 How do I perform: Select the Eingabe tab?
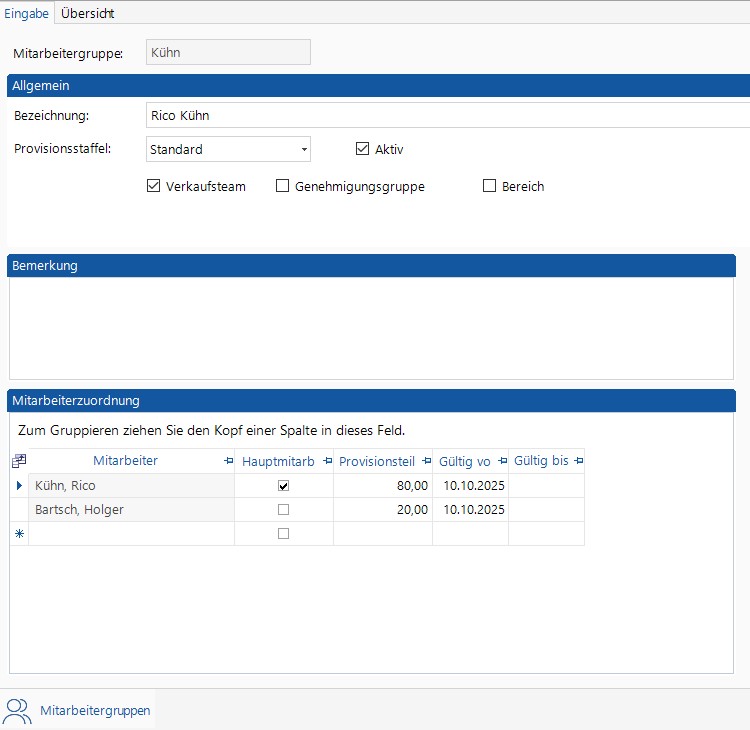pos(26,13)
